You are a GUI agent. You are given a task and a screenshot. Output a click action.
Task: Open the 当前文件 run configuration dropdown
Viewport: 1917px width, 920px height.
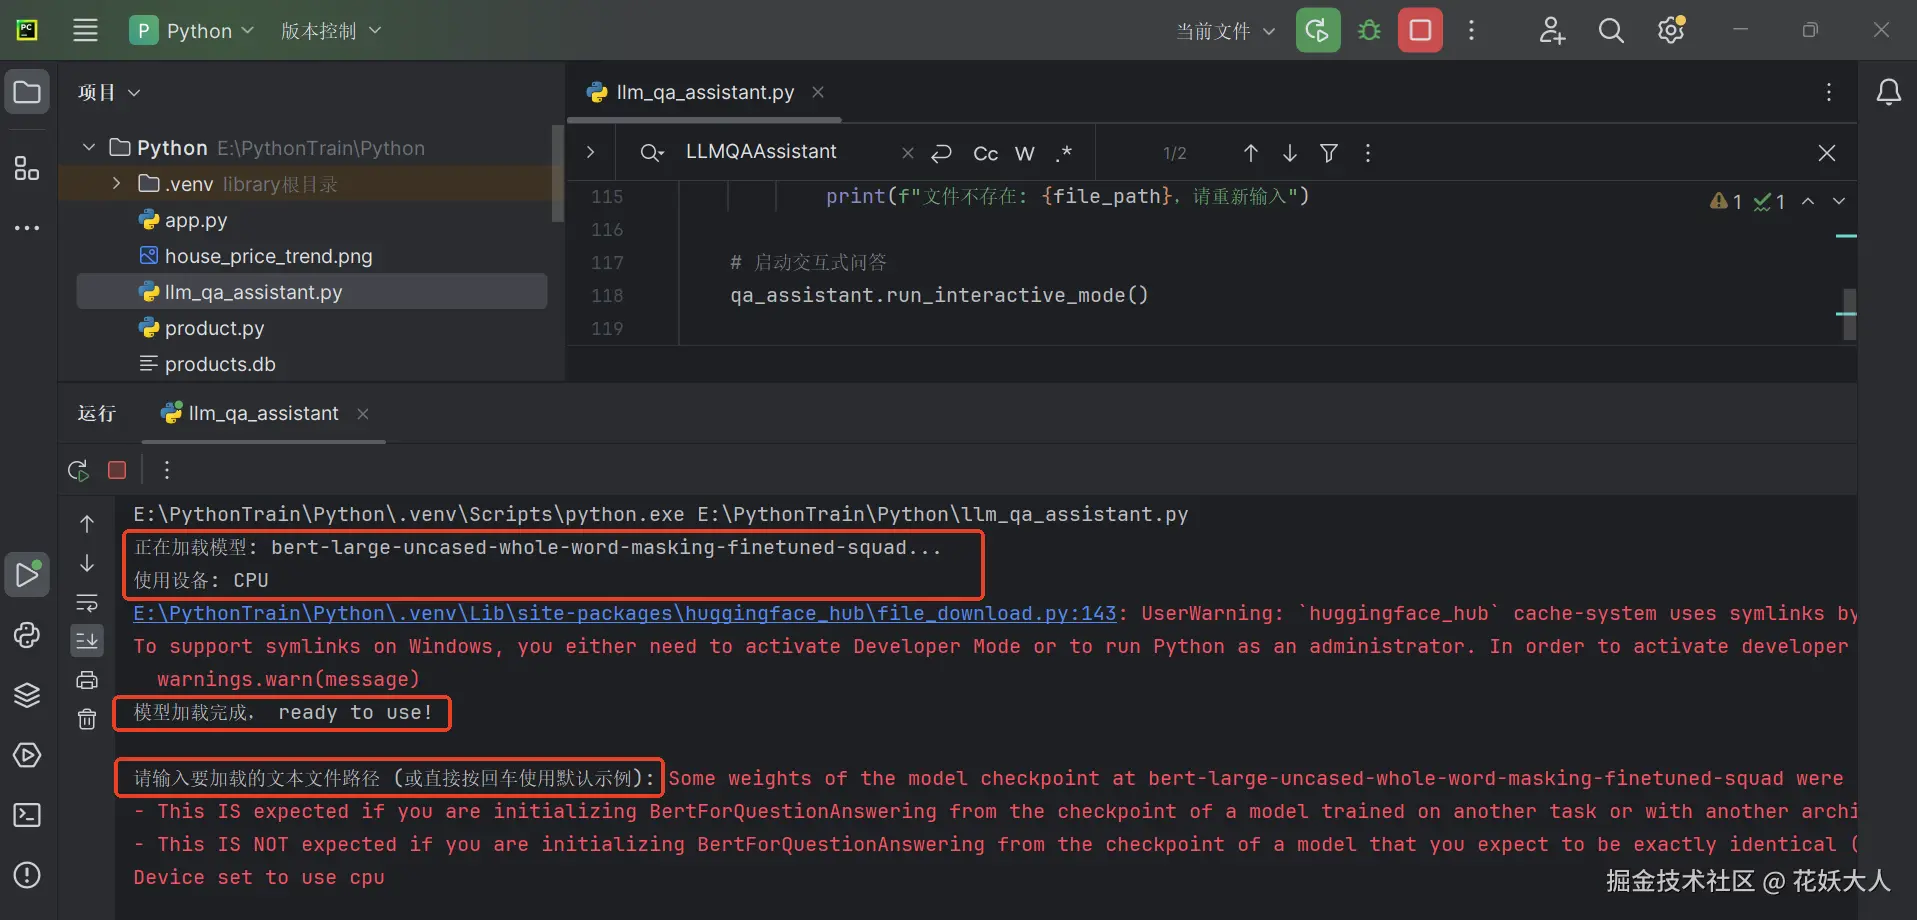(1225, 31)
